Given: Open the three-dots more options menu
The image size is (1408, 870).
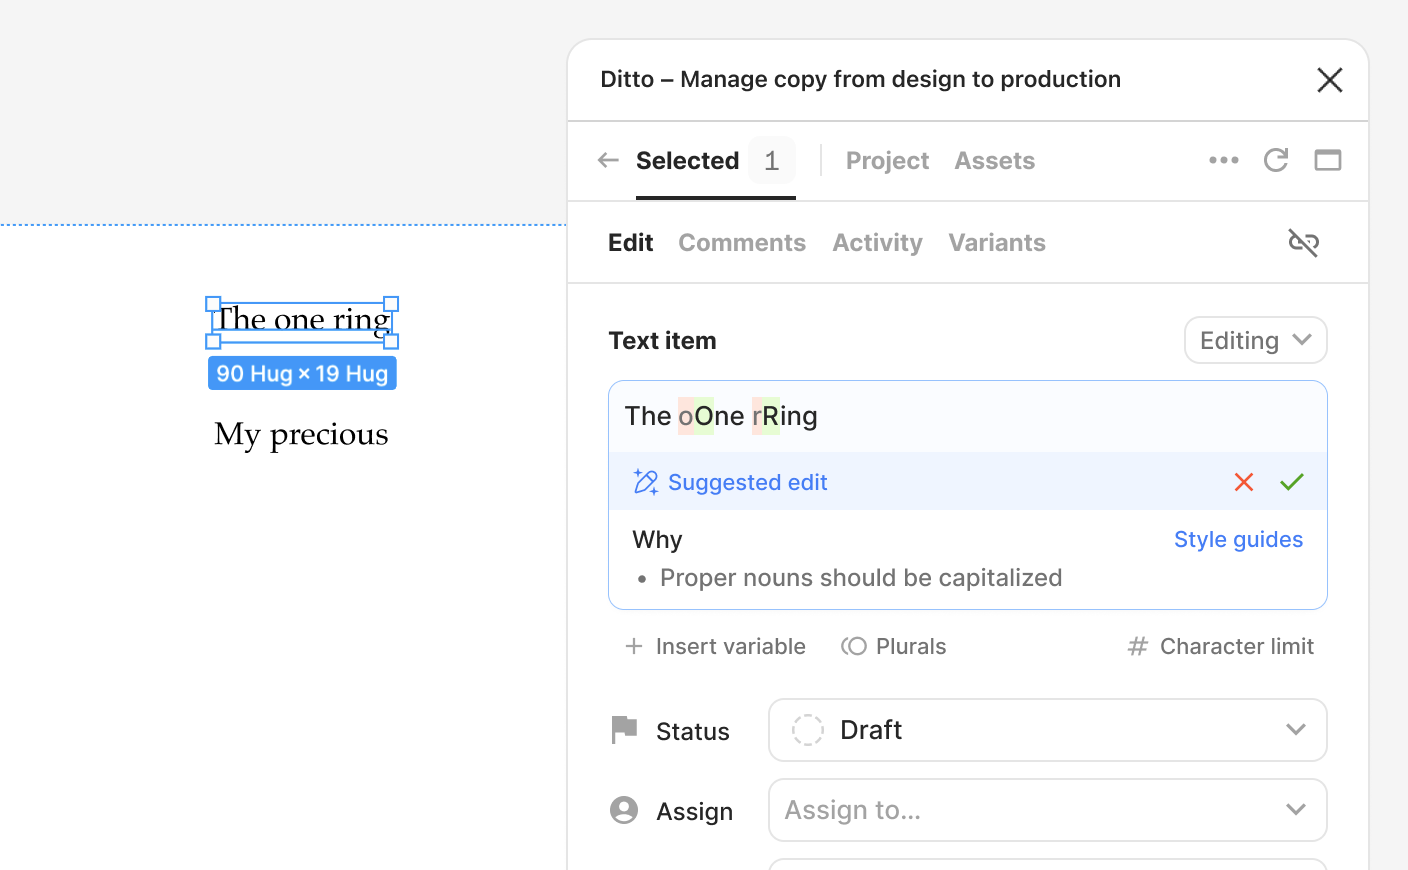Looking at the screenshot, I should pyautogui.click(x=1224, y=160).
